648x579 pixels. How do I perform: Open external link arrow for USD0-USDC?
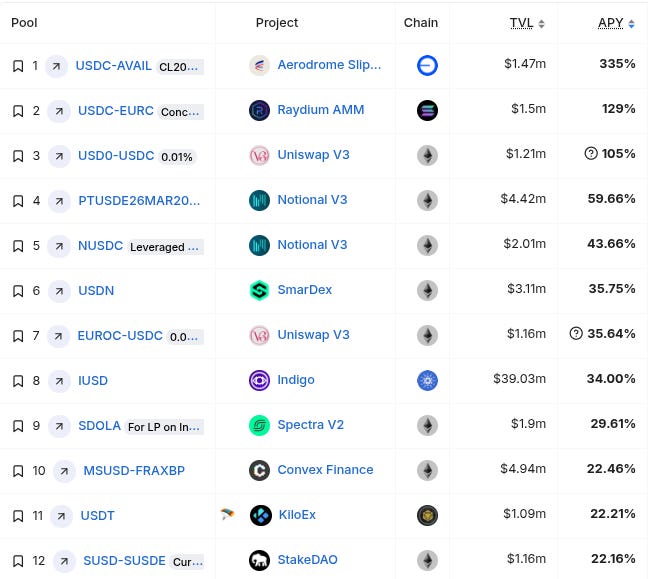(x=59, y=156)
